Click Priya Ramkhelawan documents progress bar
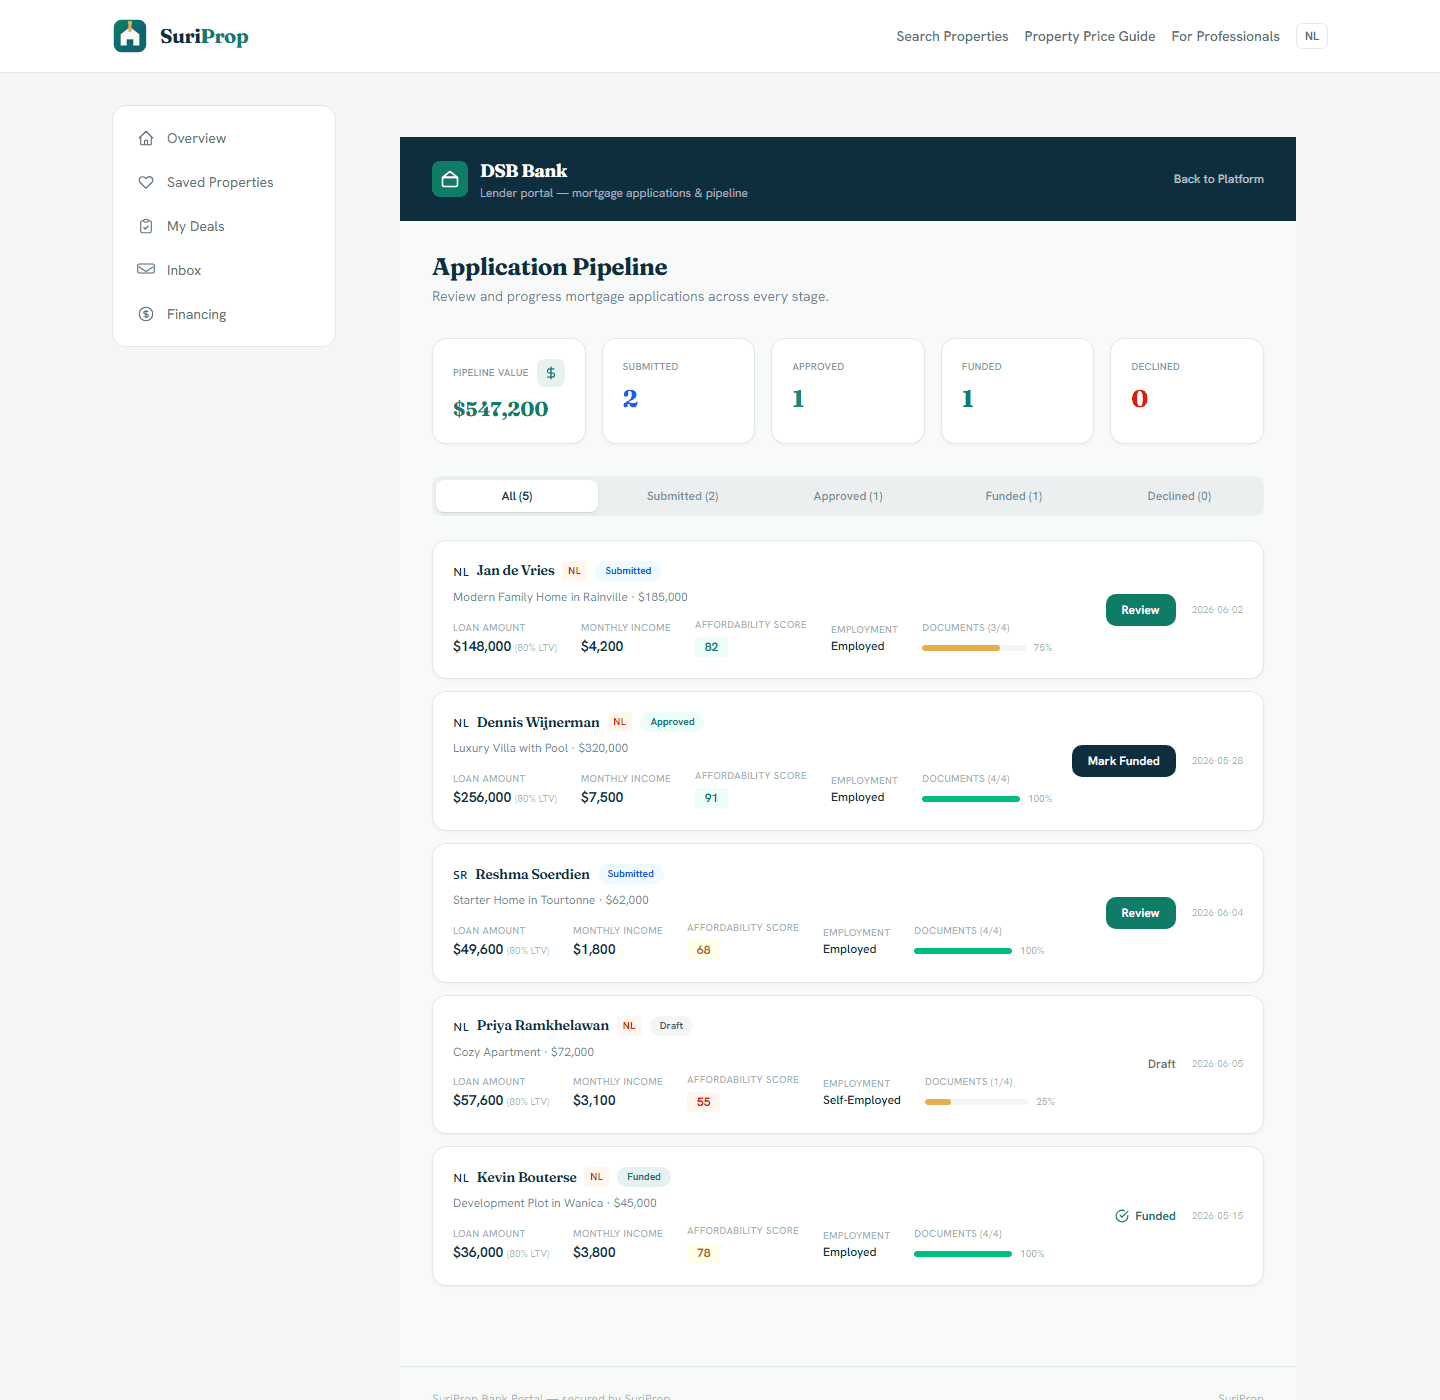Image resolution: width=1440 pixels, height=1400 pixels. tap(976, 1102)
